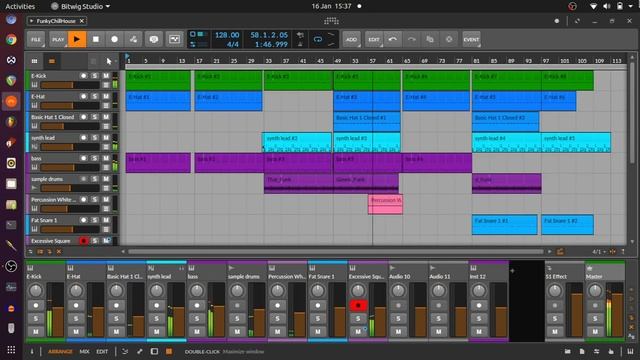Select the S1 Effect mixer channel name
640x360 pixels.
556,276
